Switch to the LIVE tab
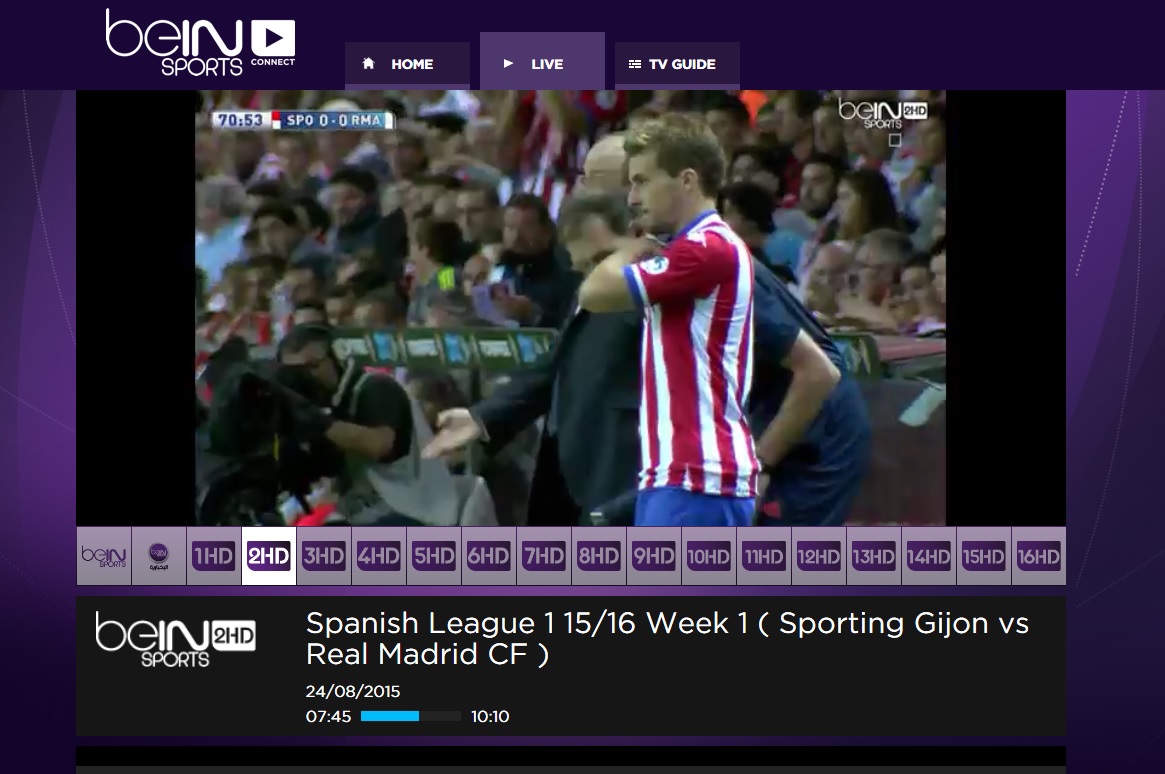Viewport: 1165px width, 774px height. (542, 62)
